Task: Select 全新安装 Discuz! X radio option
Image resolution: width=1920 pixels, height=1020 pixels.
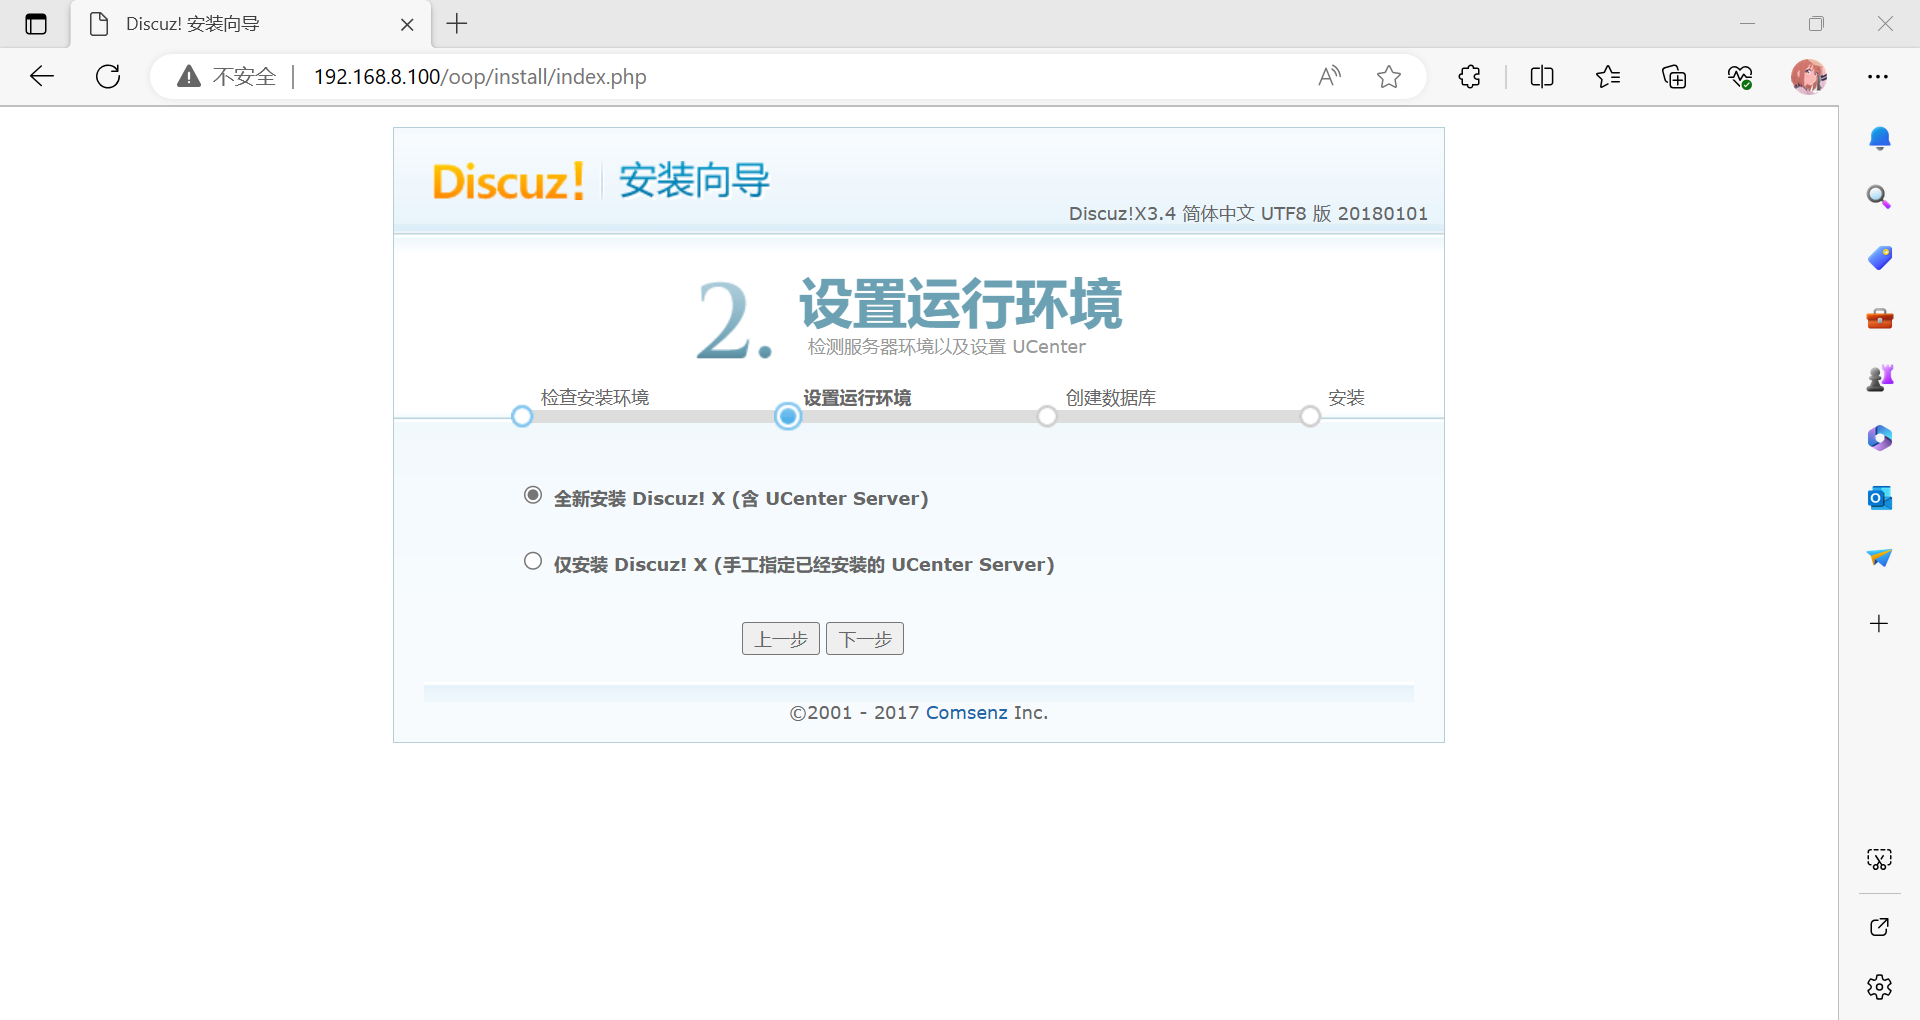Action: pyautogui.click(x=533, y=496)
